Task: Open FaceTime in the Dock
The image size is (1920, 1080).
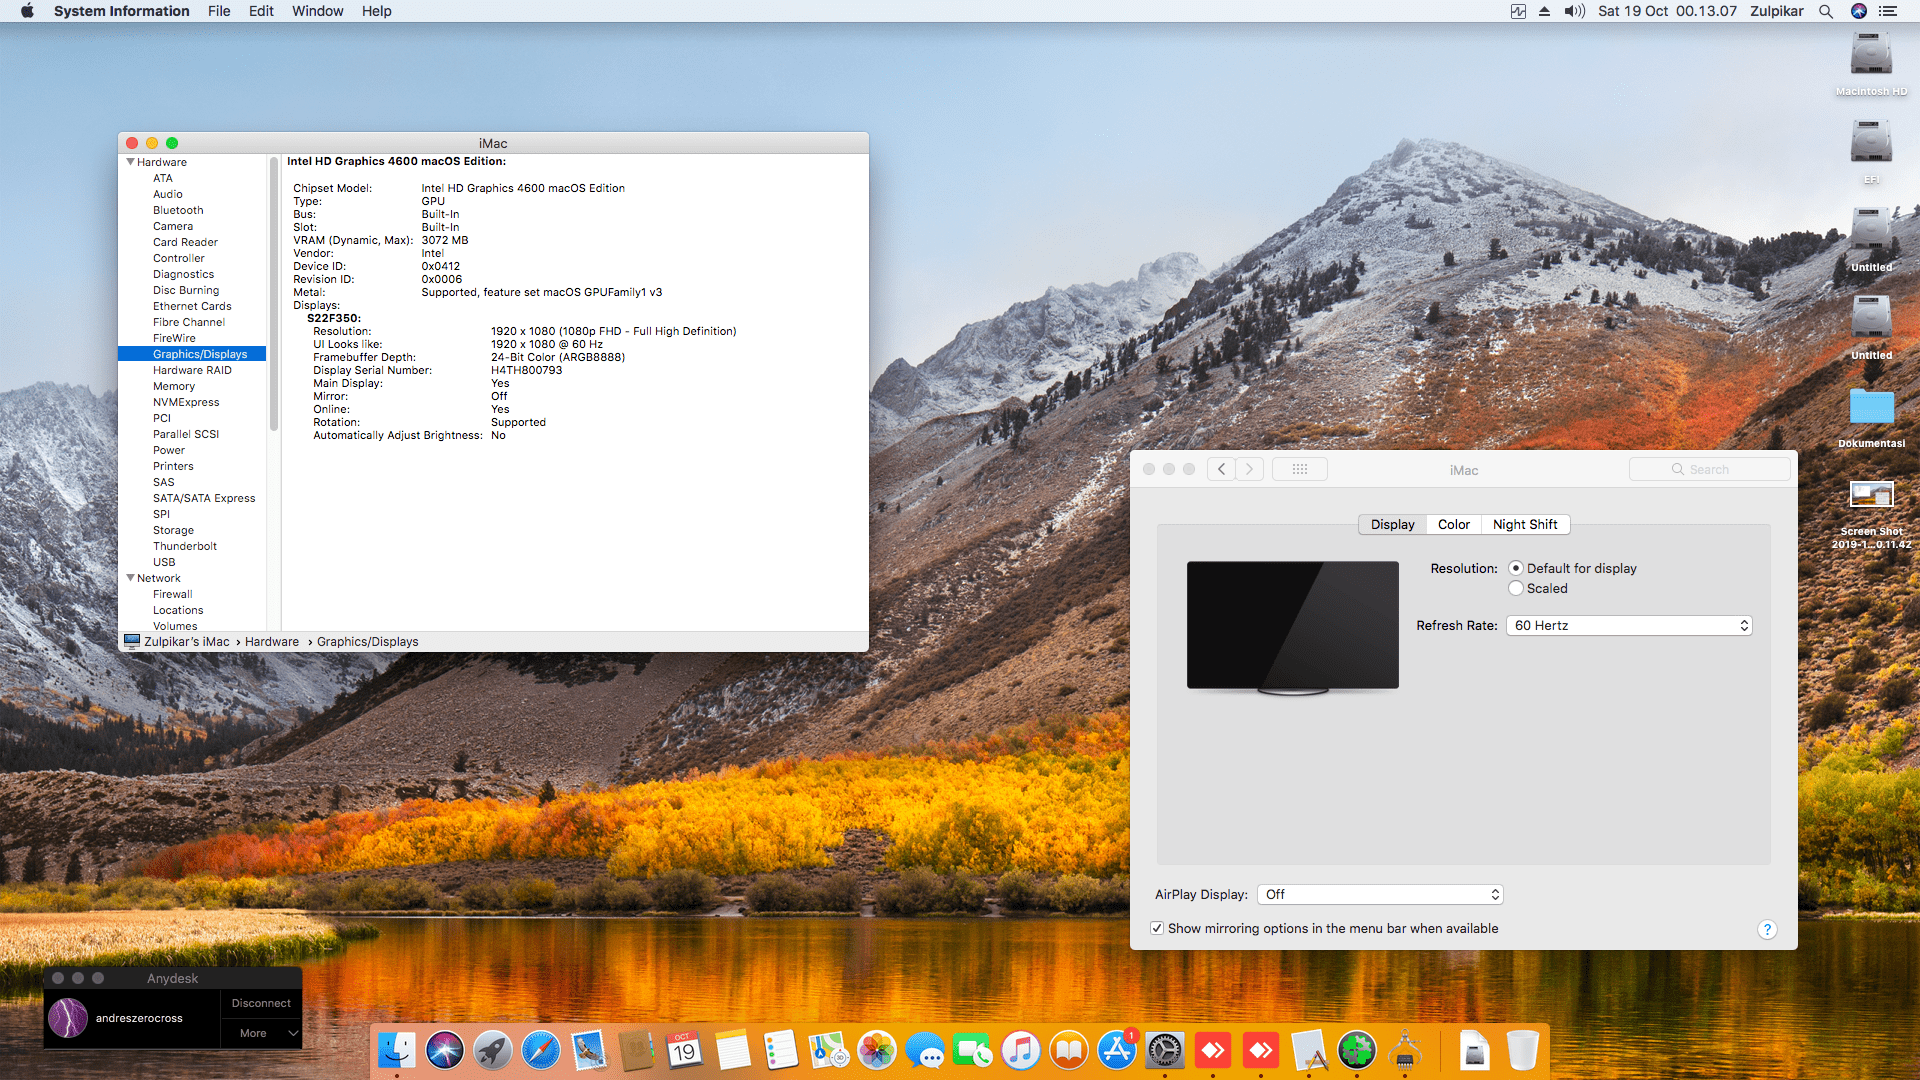Action: (973, 1051)
